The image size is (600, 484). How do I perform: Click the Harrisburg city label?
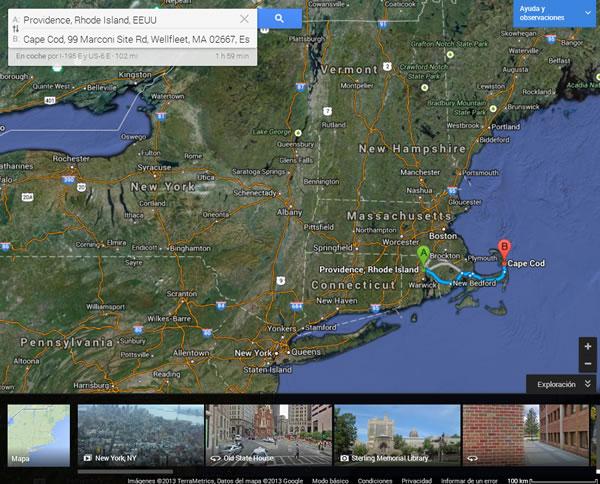pyautogui.click(x=91, y=385)
